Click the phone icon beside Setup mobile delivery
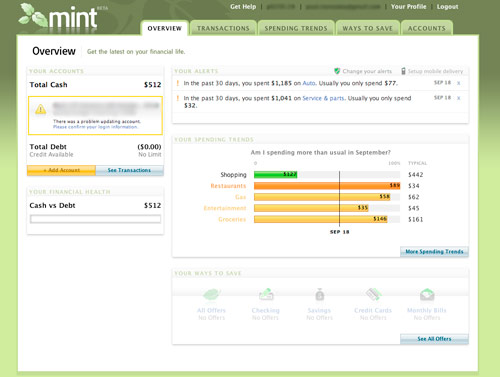500x377 pixels. click(x=403, y=71)
